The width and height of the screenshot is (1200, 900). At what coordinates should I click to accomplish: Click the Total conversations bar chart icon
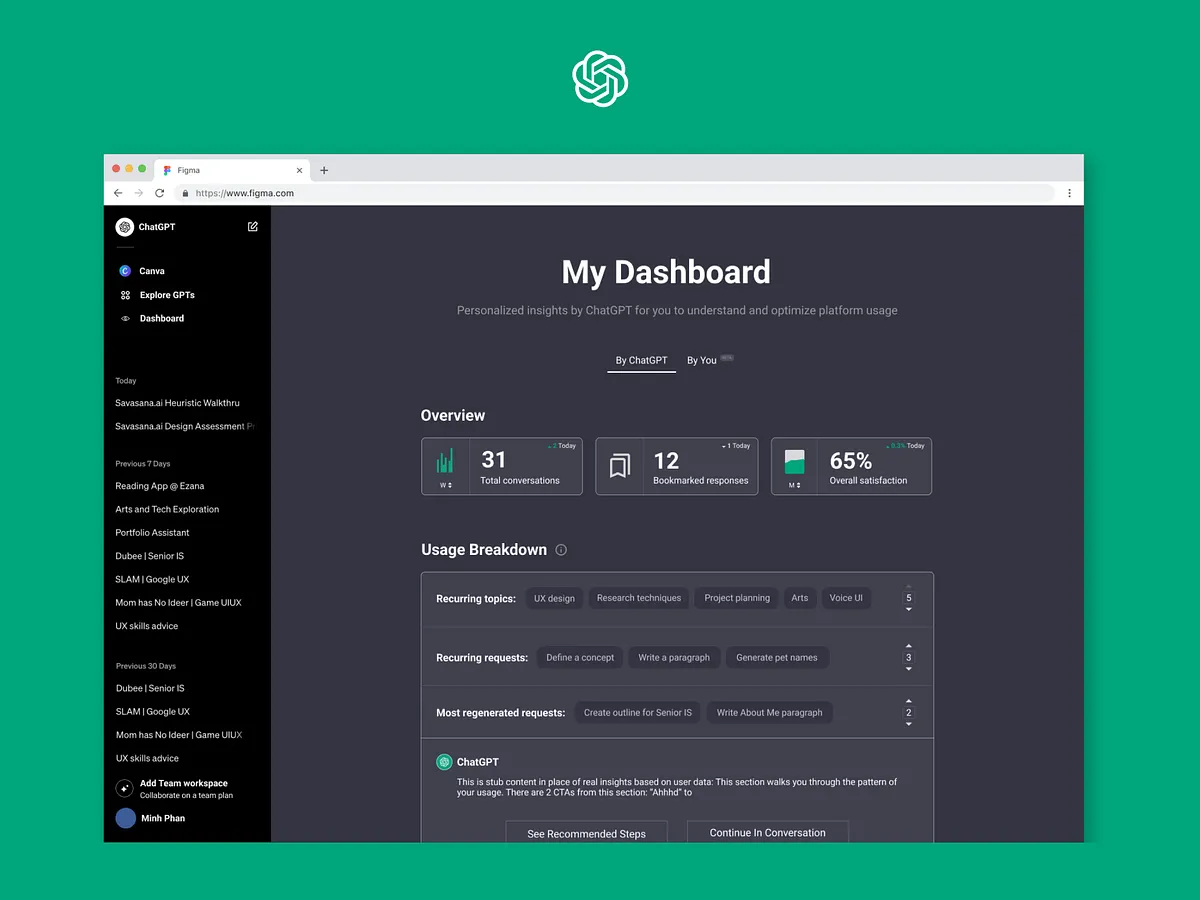[x=443, y=460]
